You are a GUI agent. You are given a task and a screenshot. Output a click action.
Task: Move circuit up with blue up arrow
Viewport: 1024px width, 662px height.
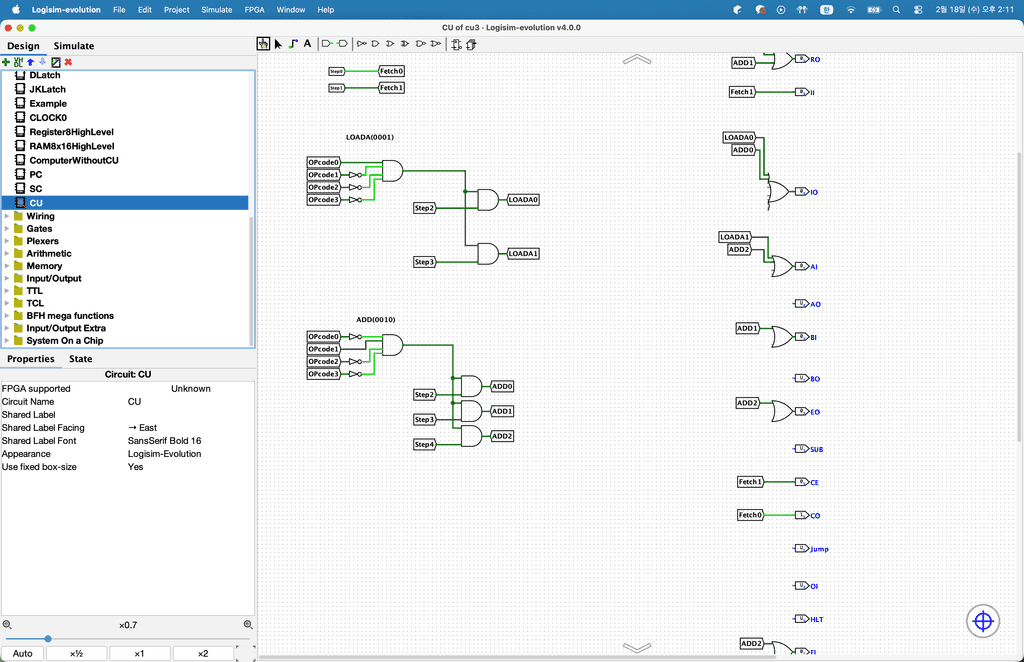[30, 62]
